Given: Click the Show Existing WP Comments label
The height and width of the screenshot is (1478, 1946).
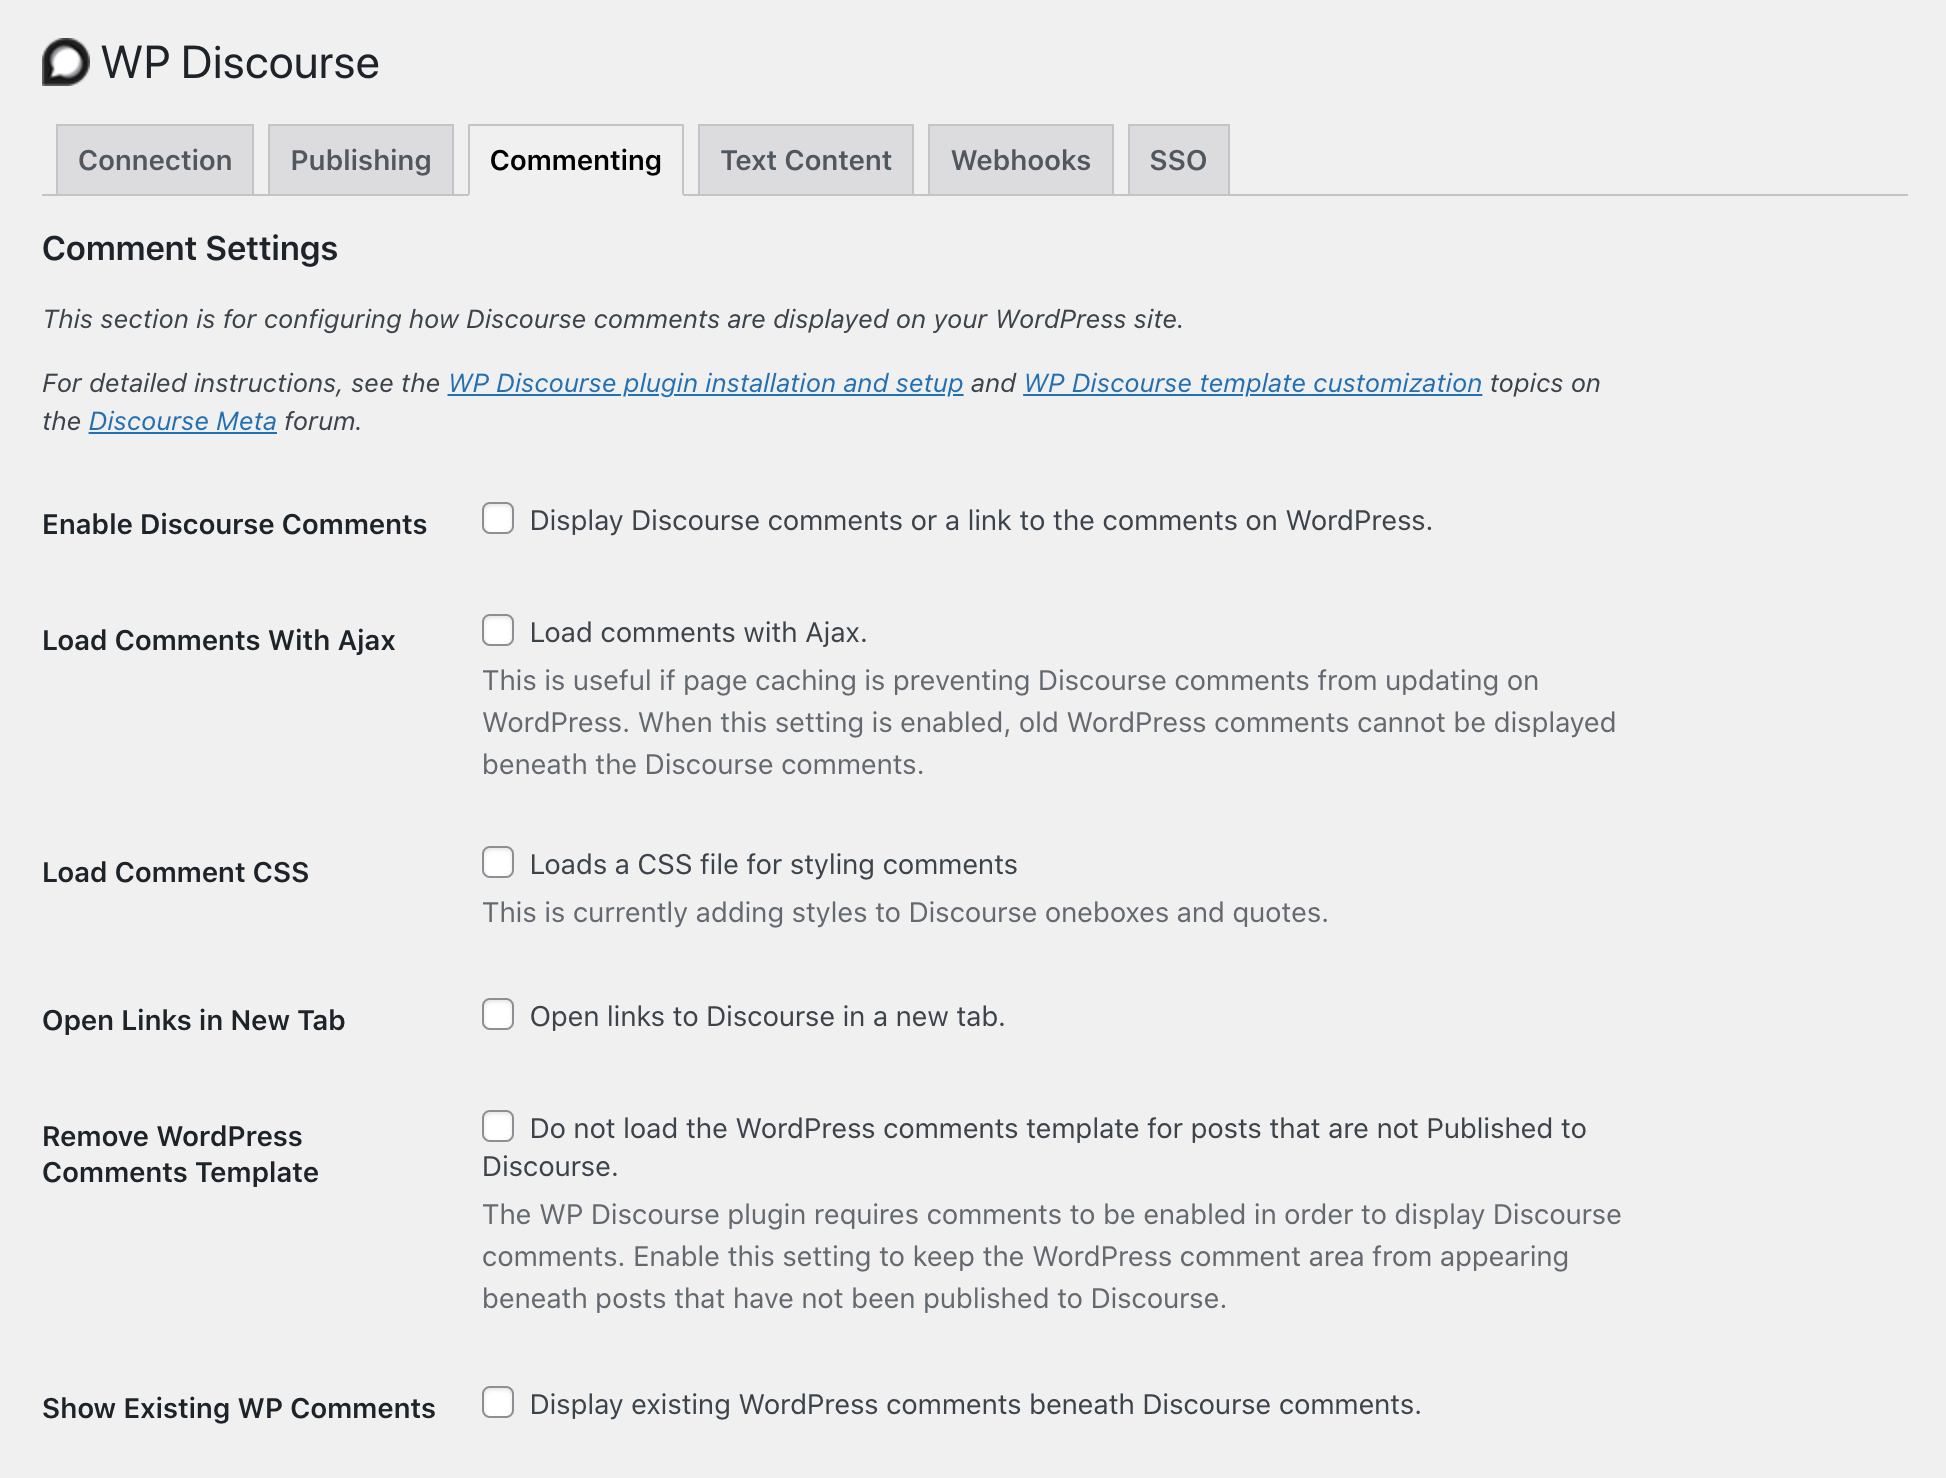Looking at the screenshot, I should [x=238, y=1408].
